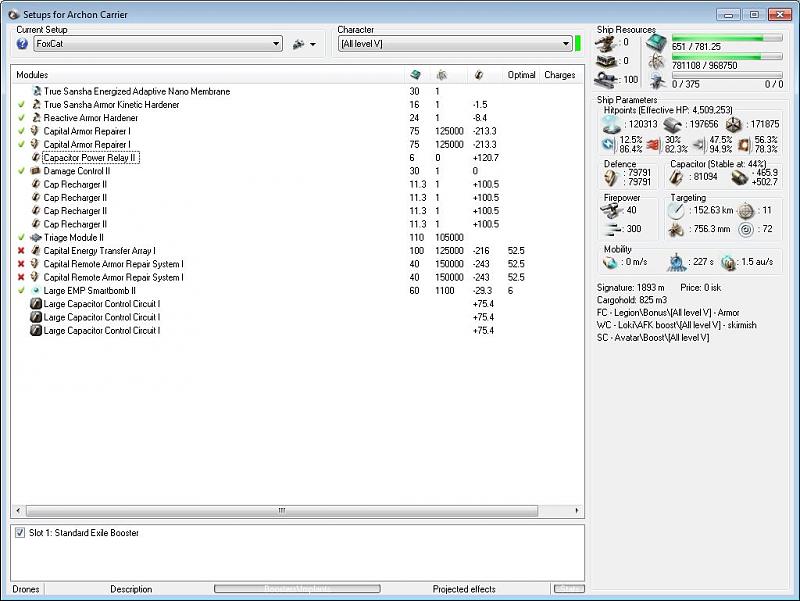The image size is (800, 601).
Task: Open the Character All level V dropdown
Action: click(455, 44)
